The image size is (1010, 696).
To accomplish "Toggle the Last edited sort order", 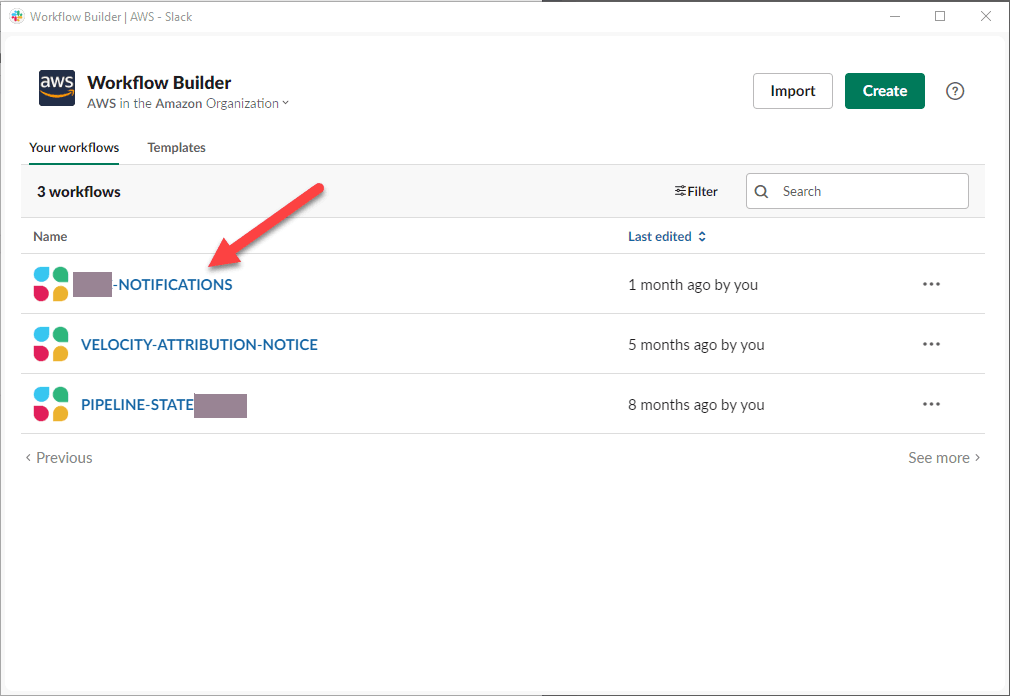I will (667, 236).
